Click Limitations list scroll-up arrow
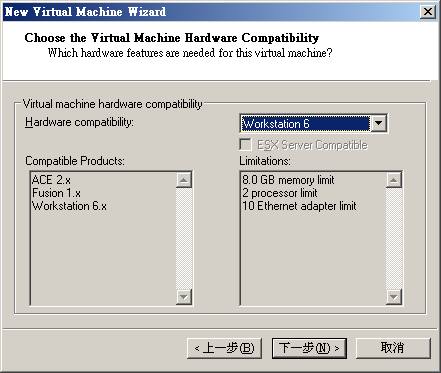 [x=394, y=180]
